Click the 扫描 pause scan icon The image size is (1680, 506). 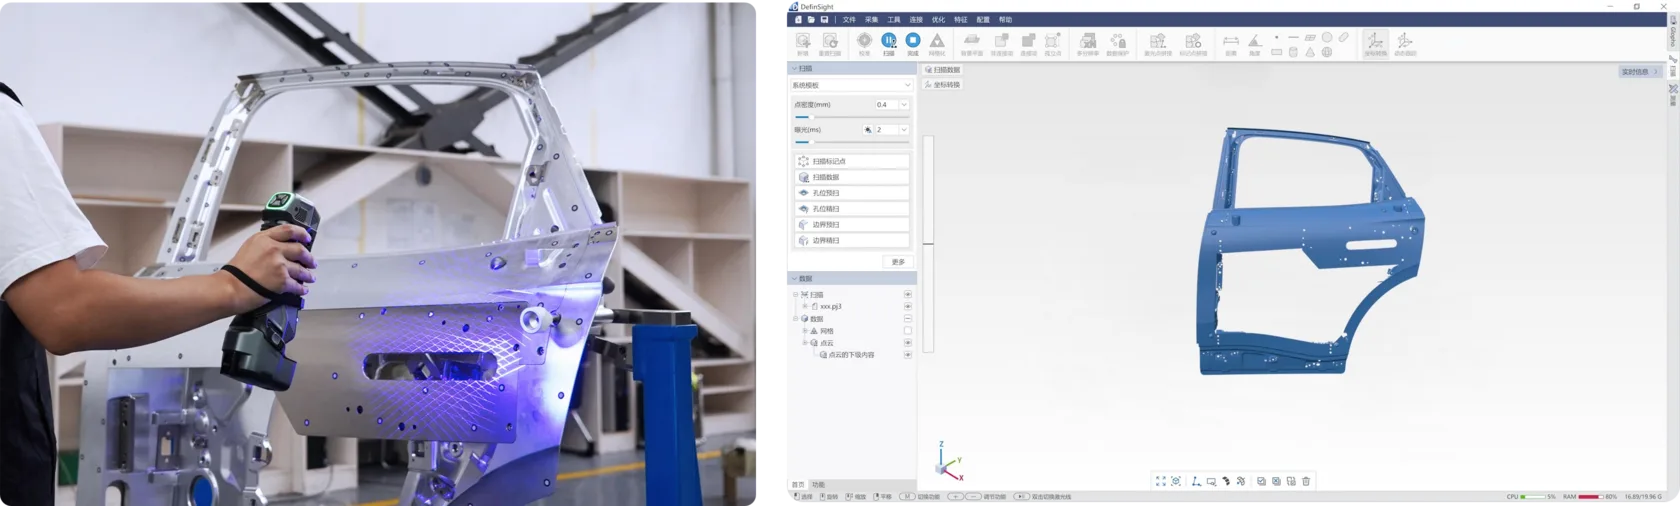[x=889, y=41]
